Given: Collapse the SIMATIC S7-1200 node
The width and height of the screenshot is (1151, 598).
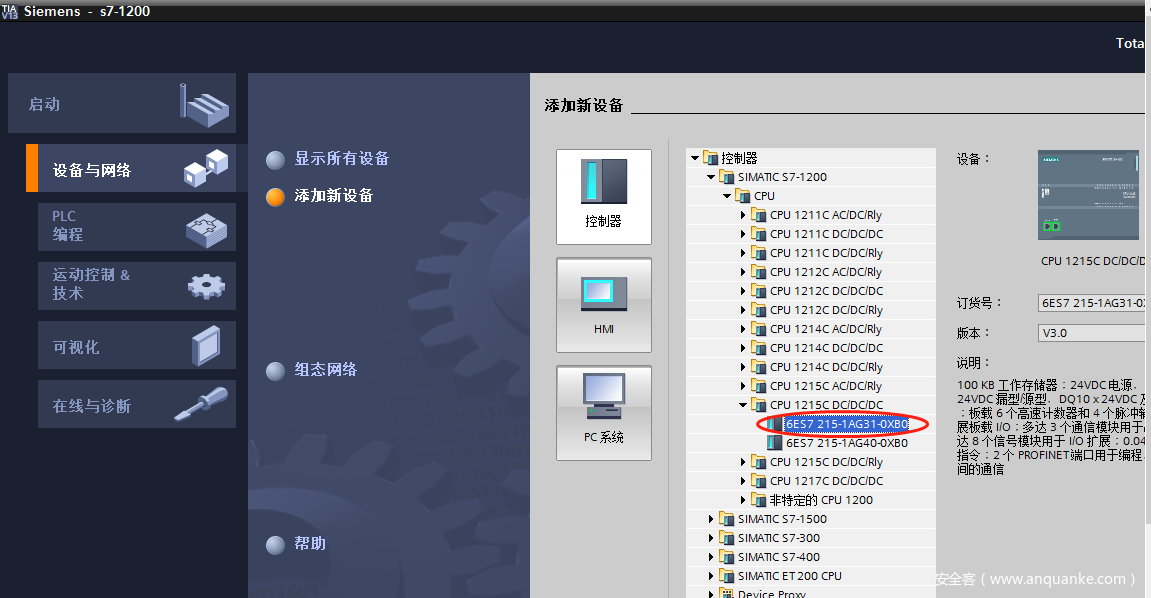Looking at the screenshot, I should tap(711, 177).
